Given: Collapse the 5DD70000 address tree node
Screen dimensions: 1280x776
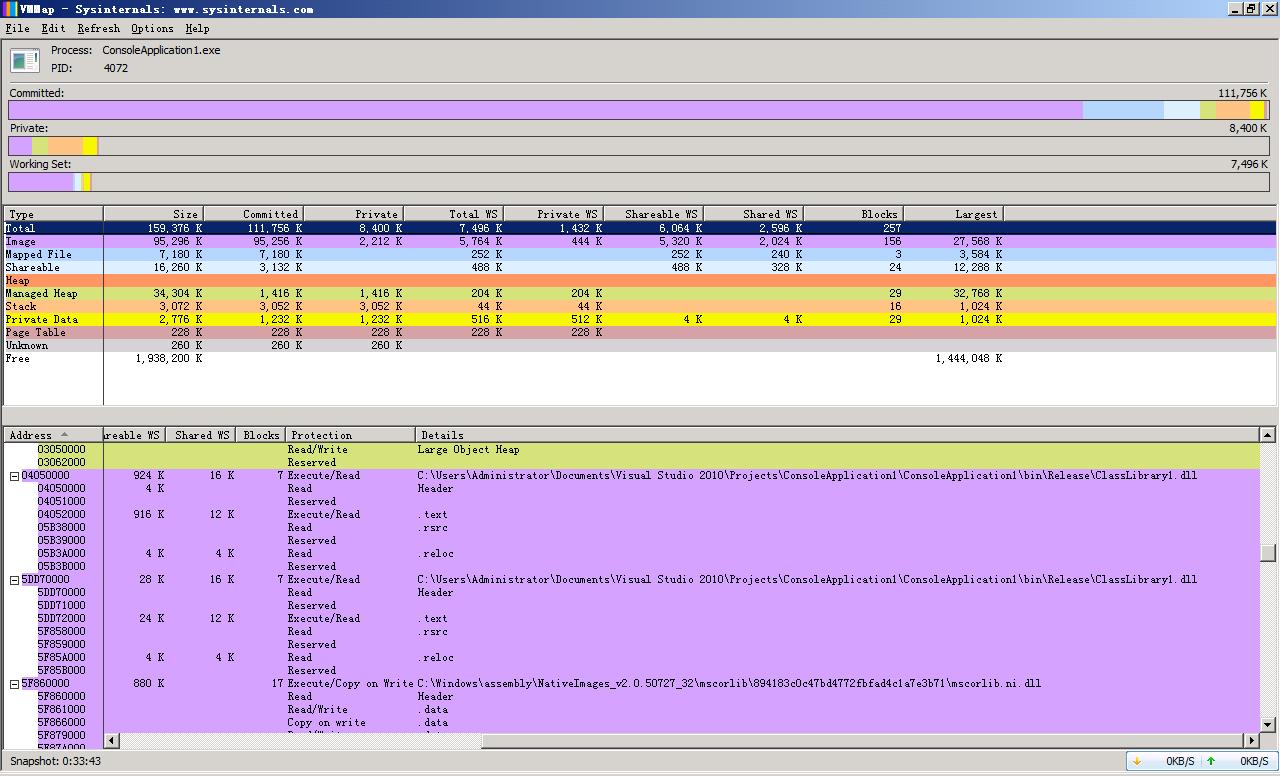Looking at the screenshot, I should (x=15, y=580).
